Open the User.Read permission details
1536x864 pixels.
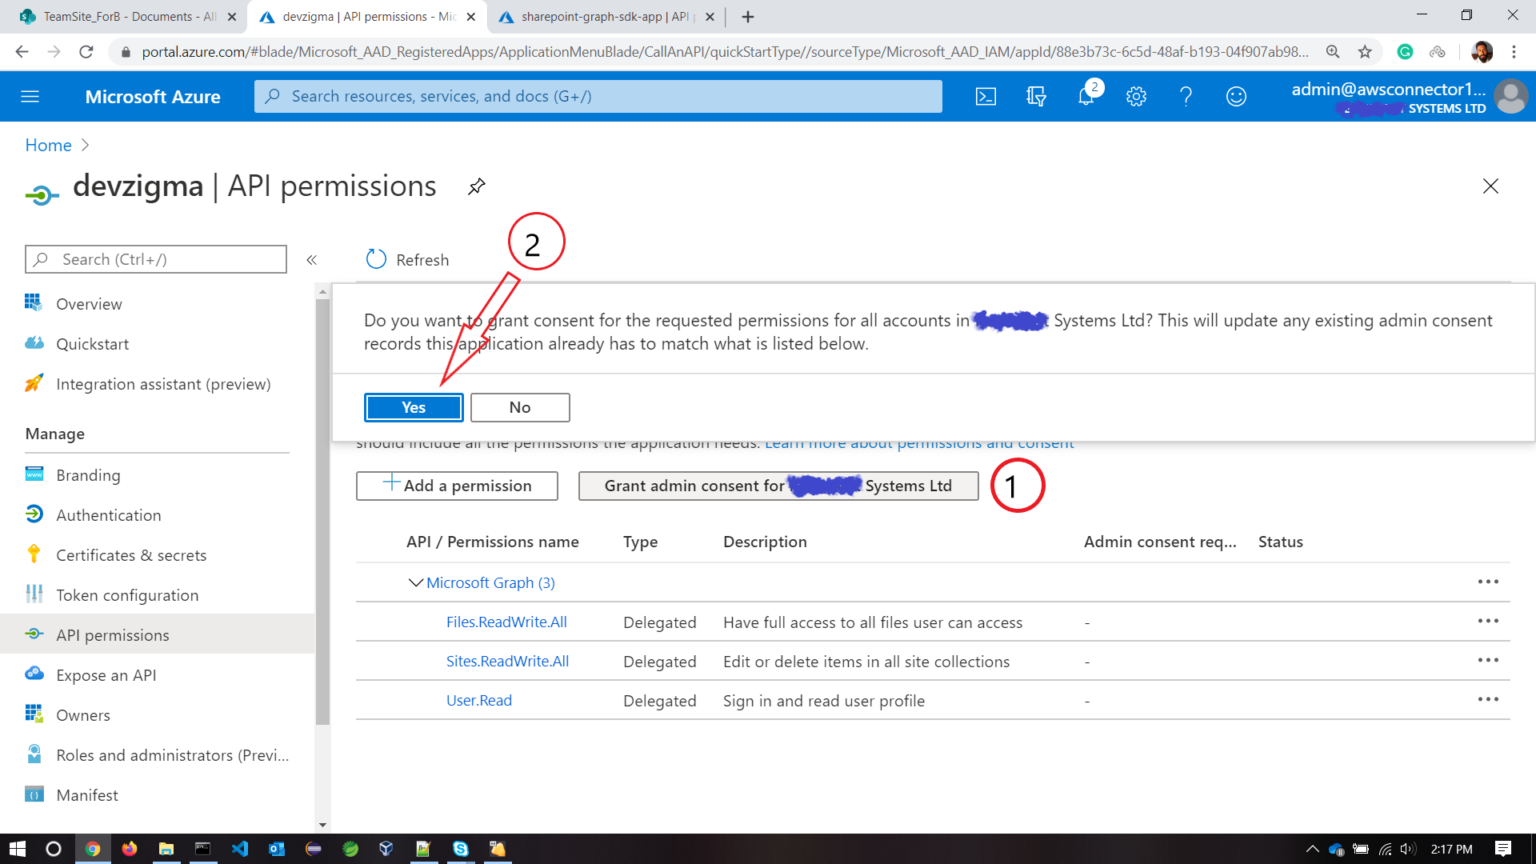(479, 700)
